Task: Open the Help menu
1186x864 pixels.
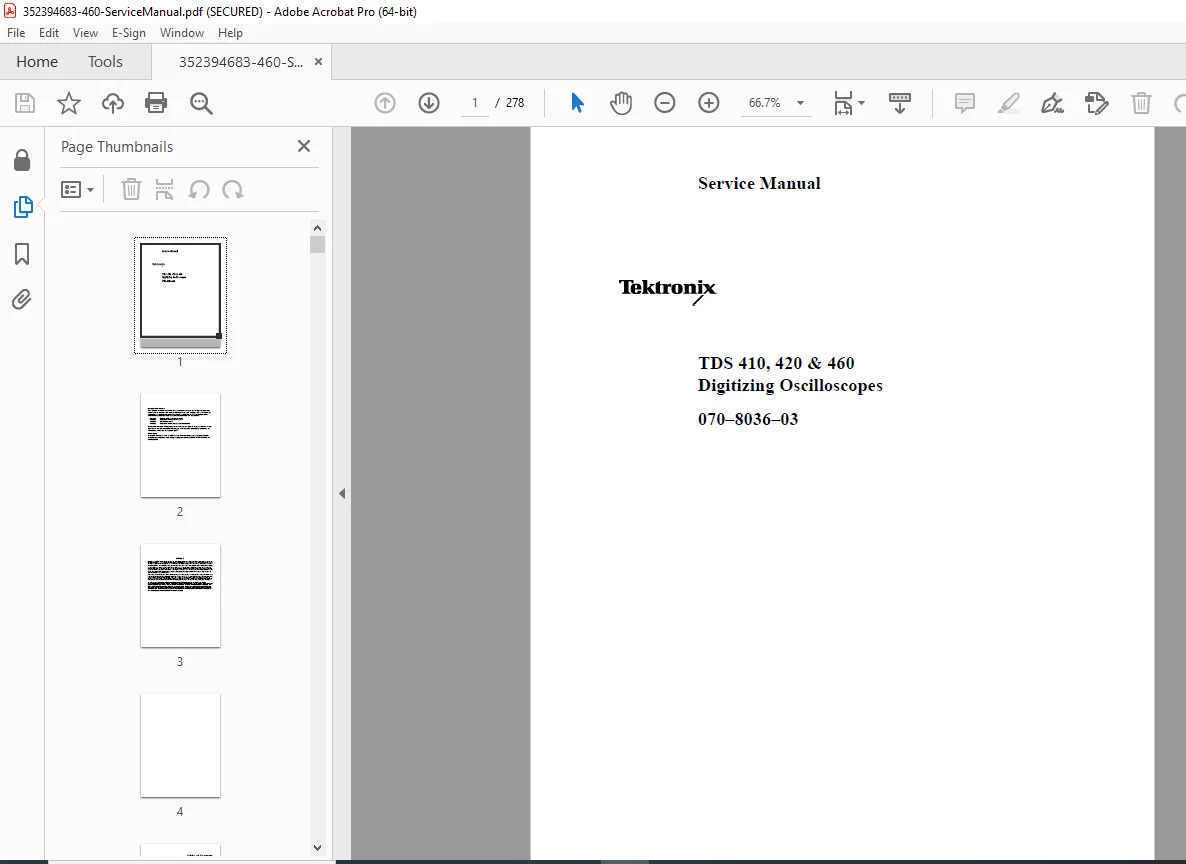Action: tap(230, 33)
